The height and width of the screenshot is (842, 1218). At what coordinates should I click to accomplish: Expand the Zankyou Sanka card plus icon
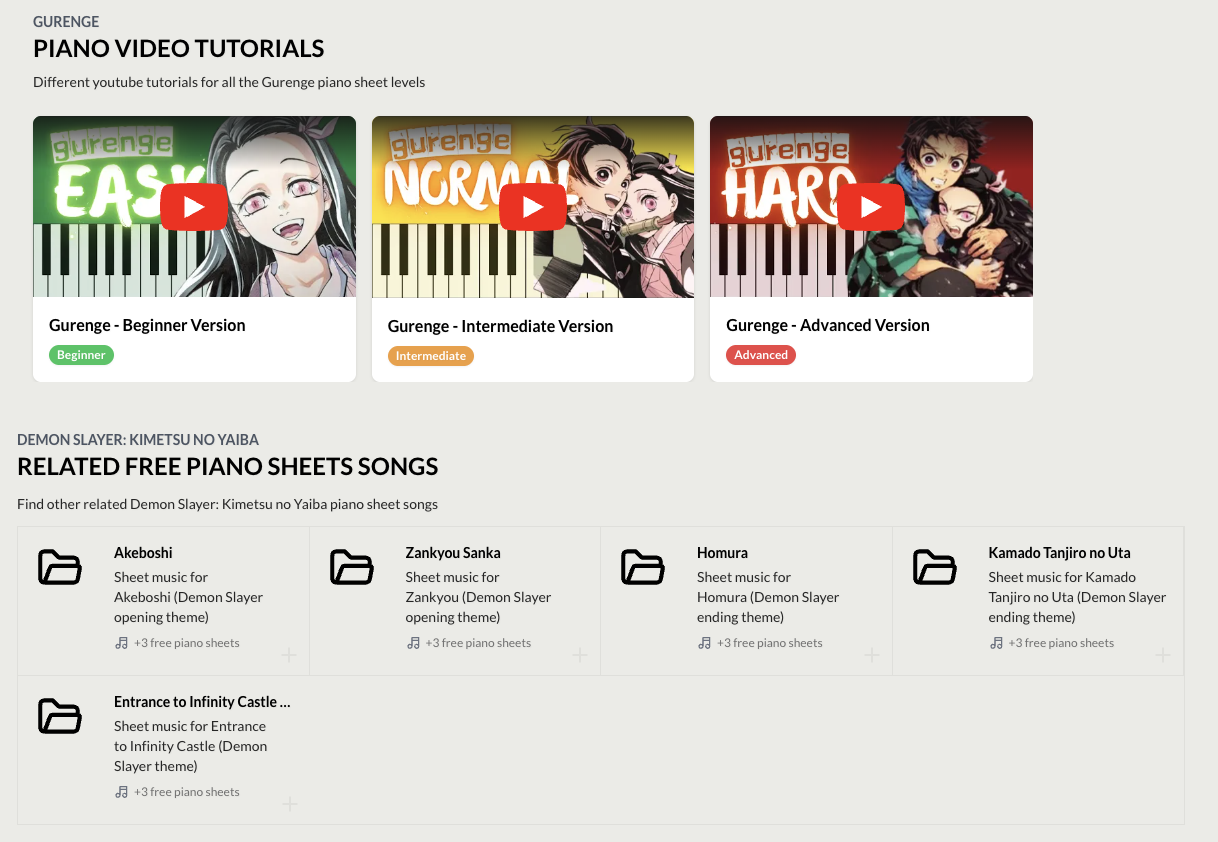pos(580,655)
